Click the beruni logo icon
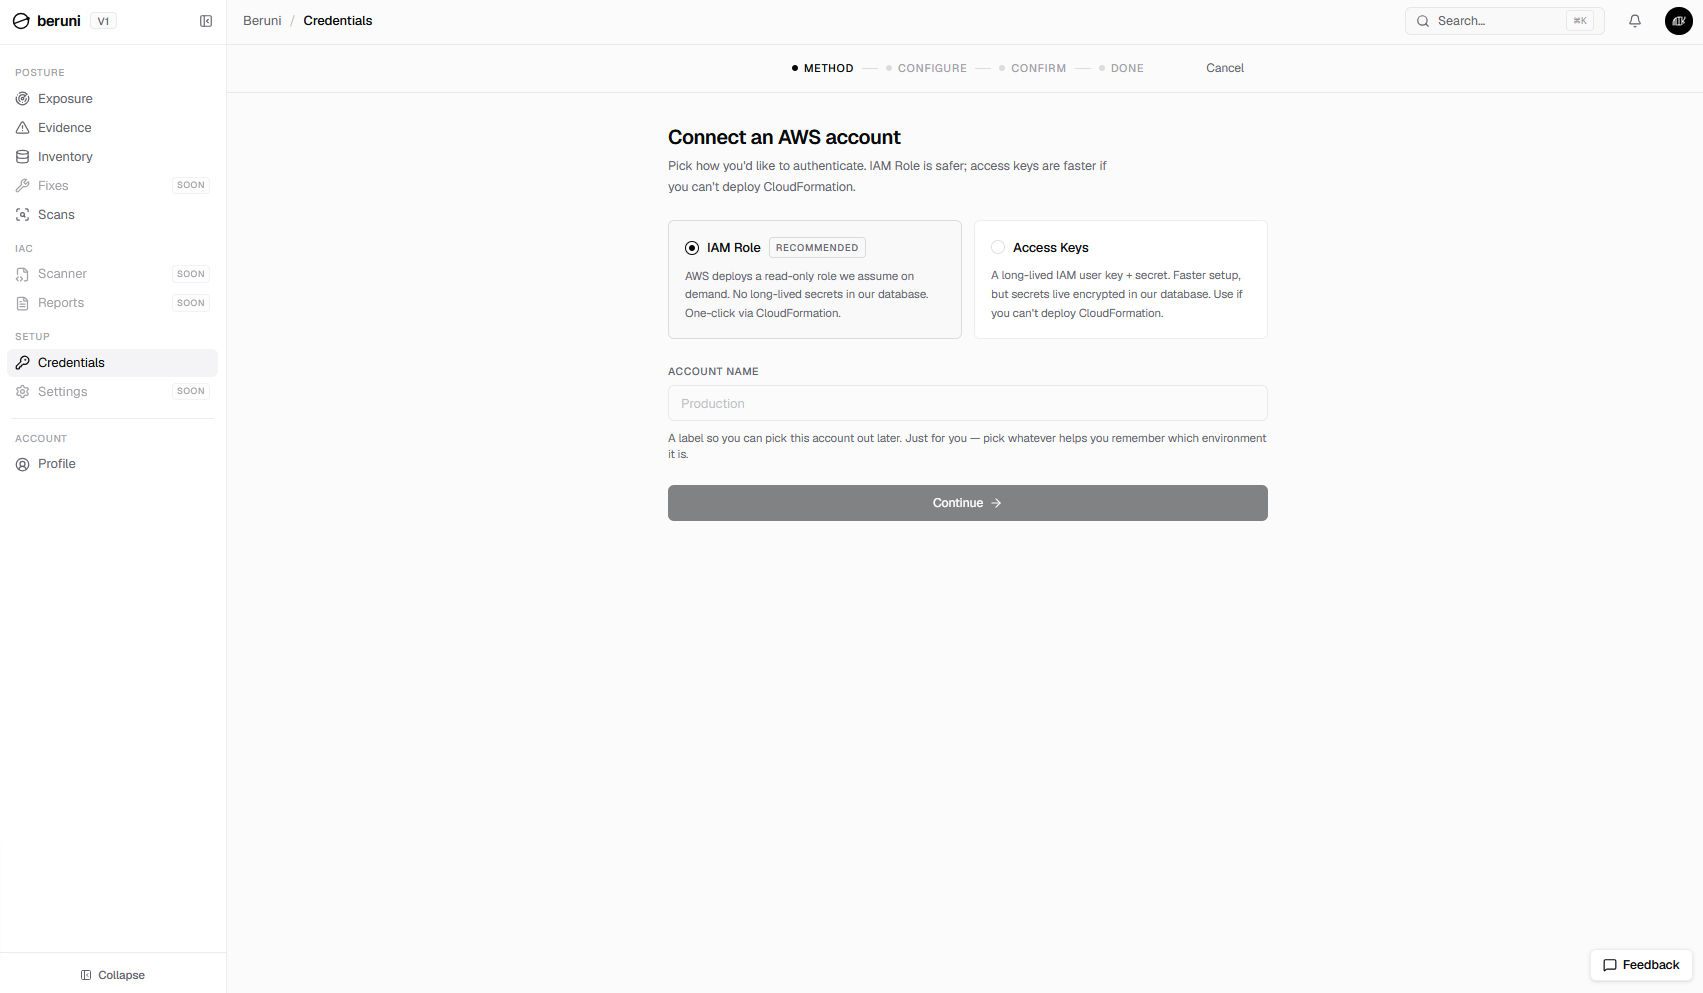1703x993 pixels. (x=21, y=21)
